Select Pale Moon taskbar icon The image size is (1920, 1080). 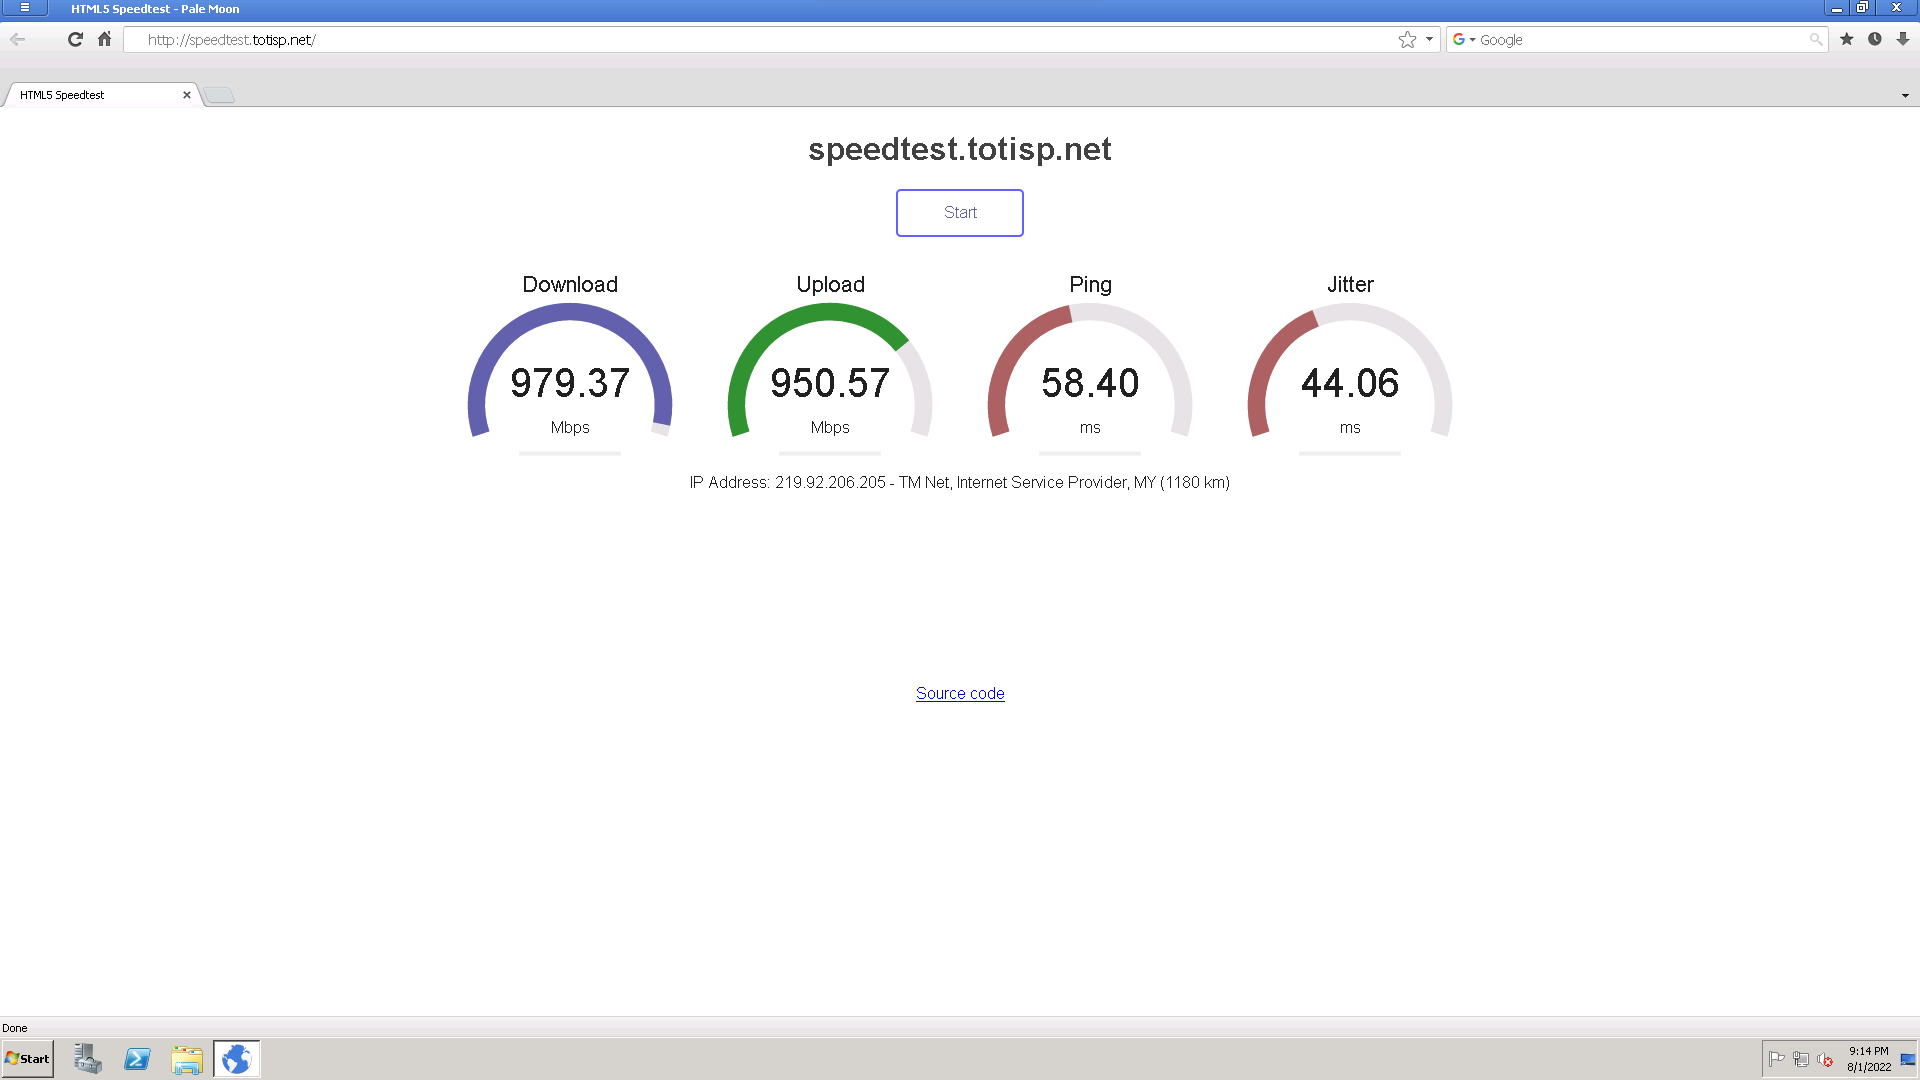(x=237, y=1059)
